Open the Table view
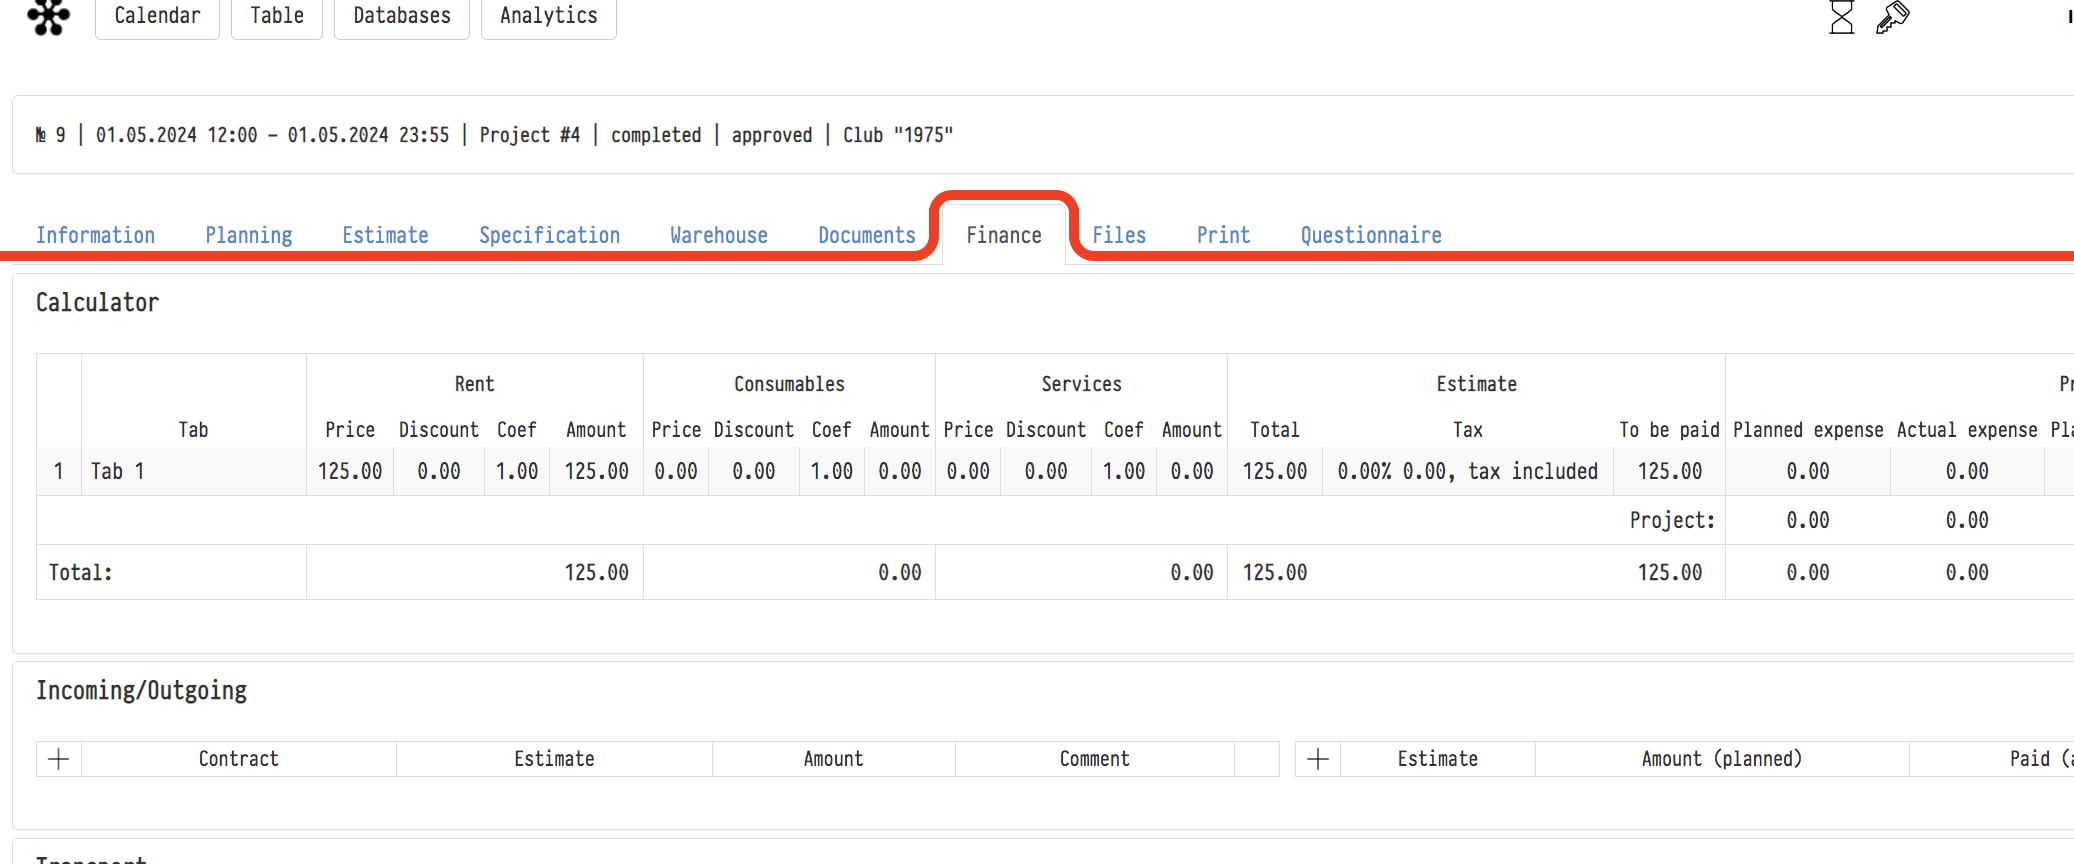Screen dimensions: 2074x864 (x=277, y=17)
